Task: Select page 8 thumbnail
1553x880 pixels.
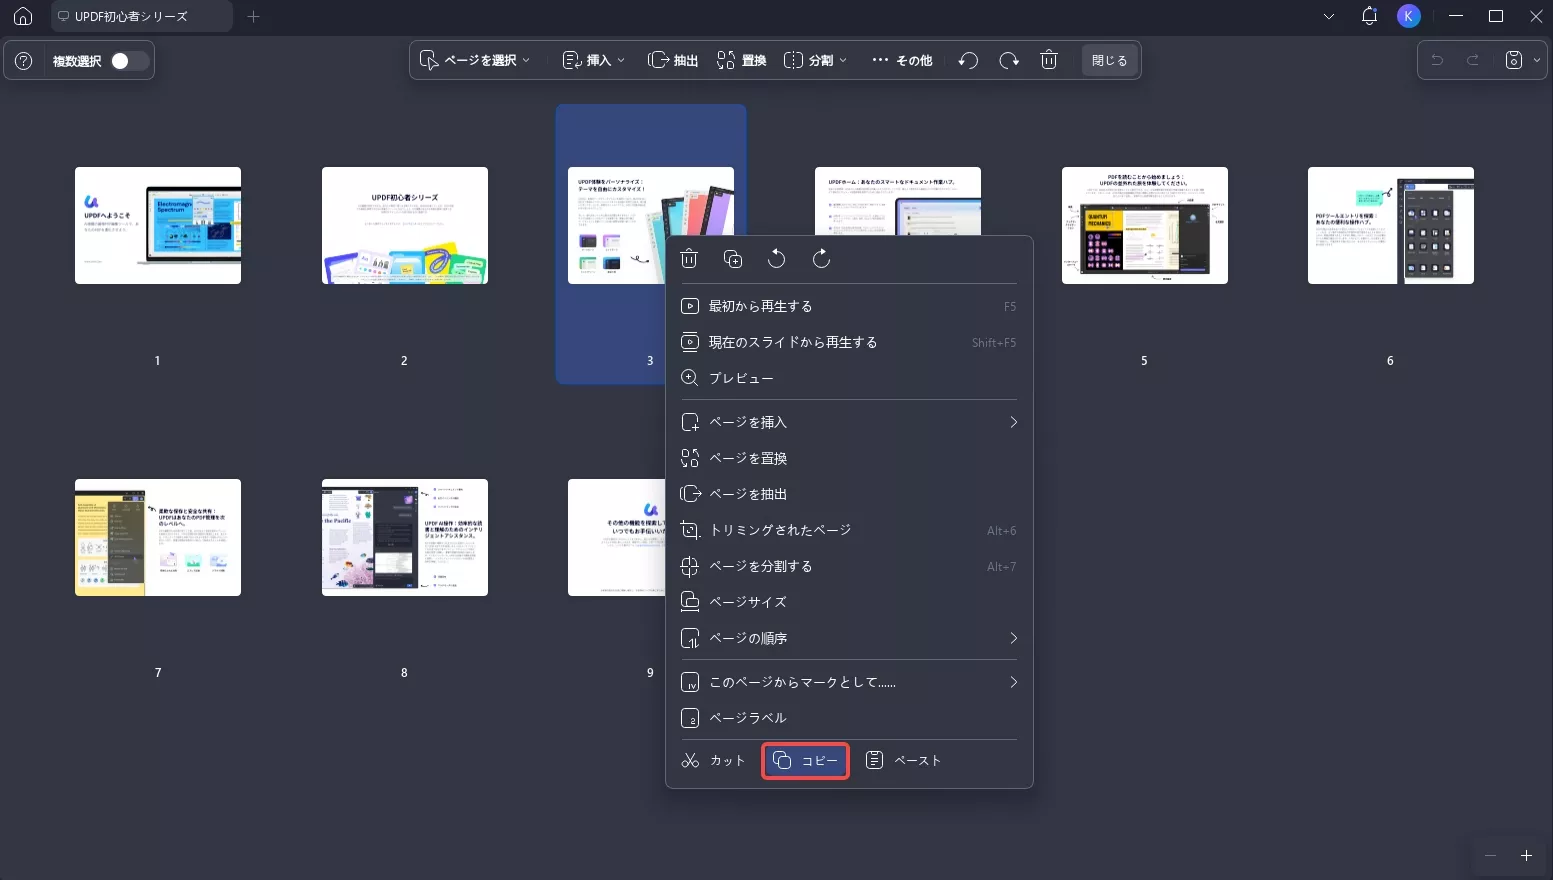Action: 405,537
